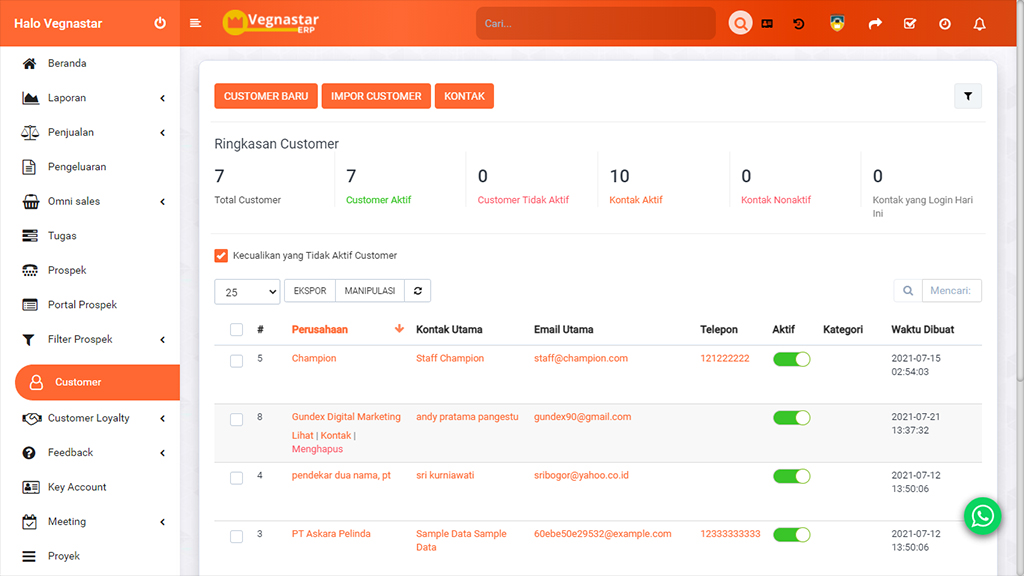Open the 25 rows-per-page dropdown
Viewport: 1024px width, 576px height.
pos(247,292)
